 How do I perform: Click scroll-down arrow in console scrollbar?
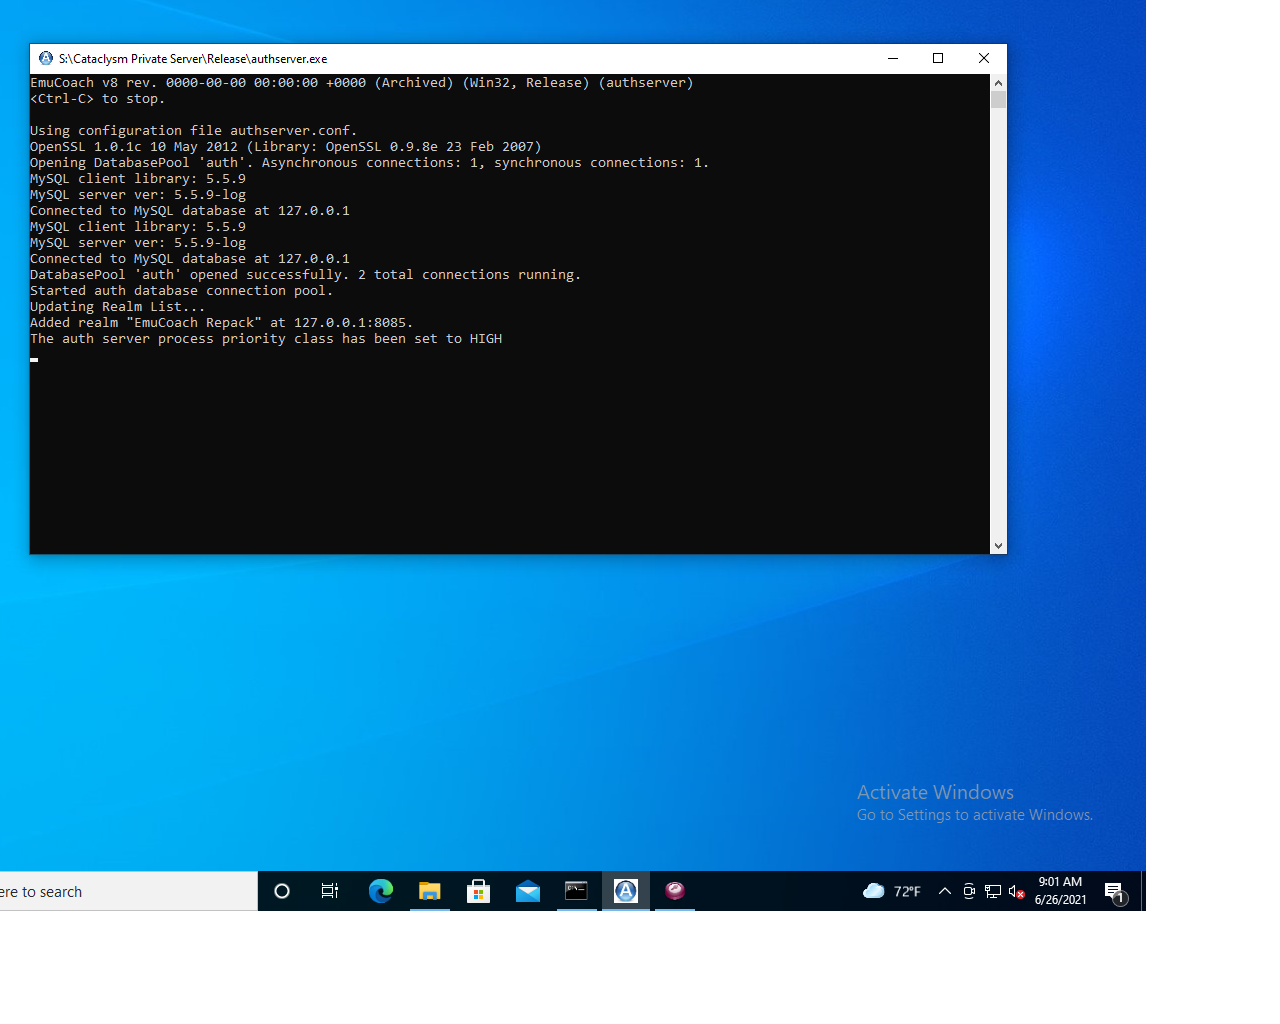(x=998, y=546)
